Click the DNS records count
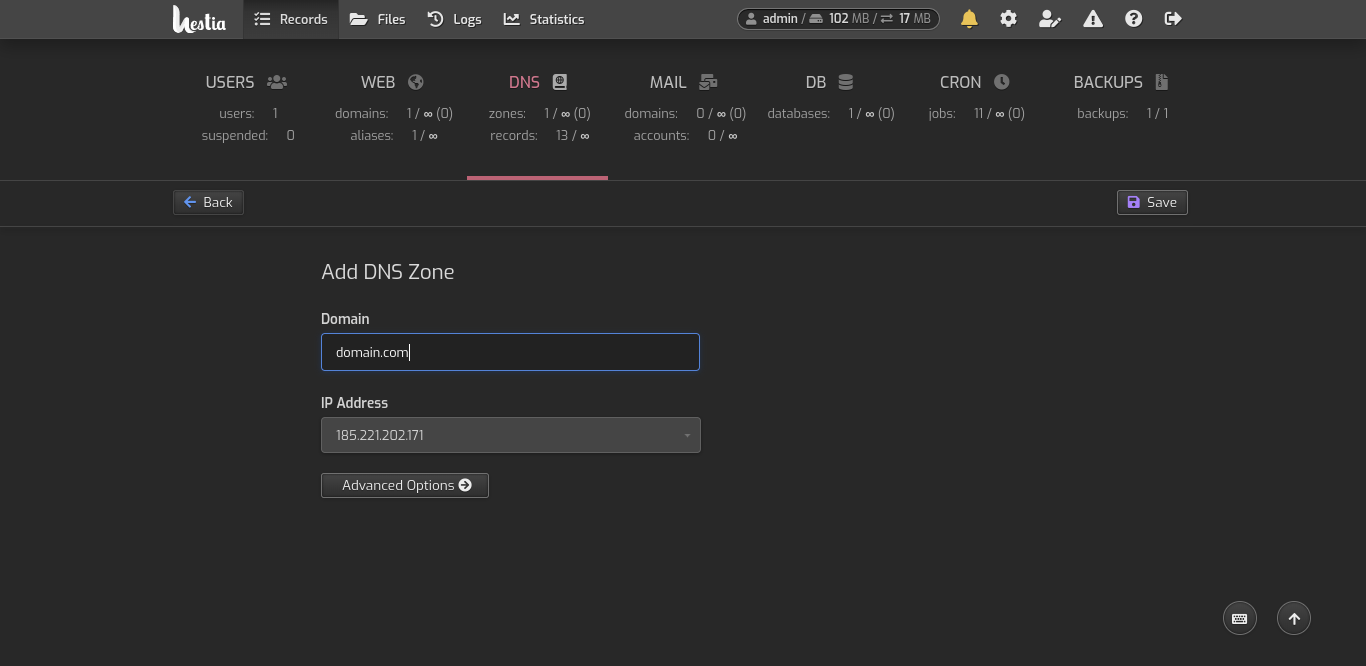The height and width of the screenshot is (666, 1366). pos(572,136)
